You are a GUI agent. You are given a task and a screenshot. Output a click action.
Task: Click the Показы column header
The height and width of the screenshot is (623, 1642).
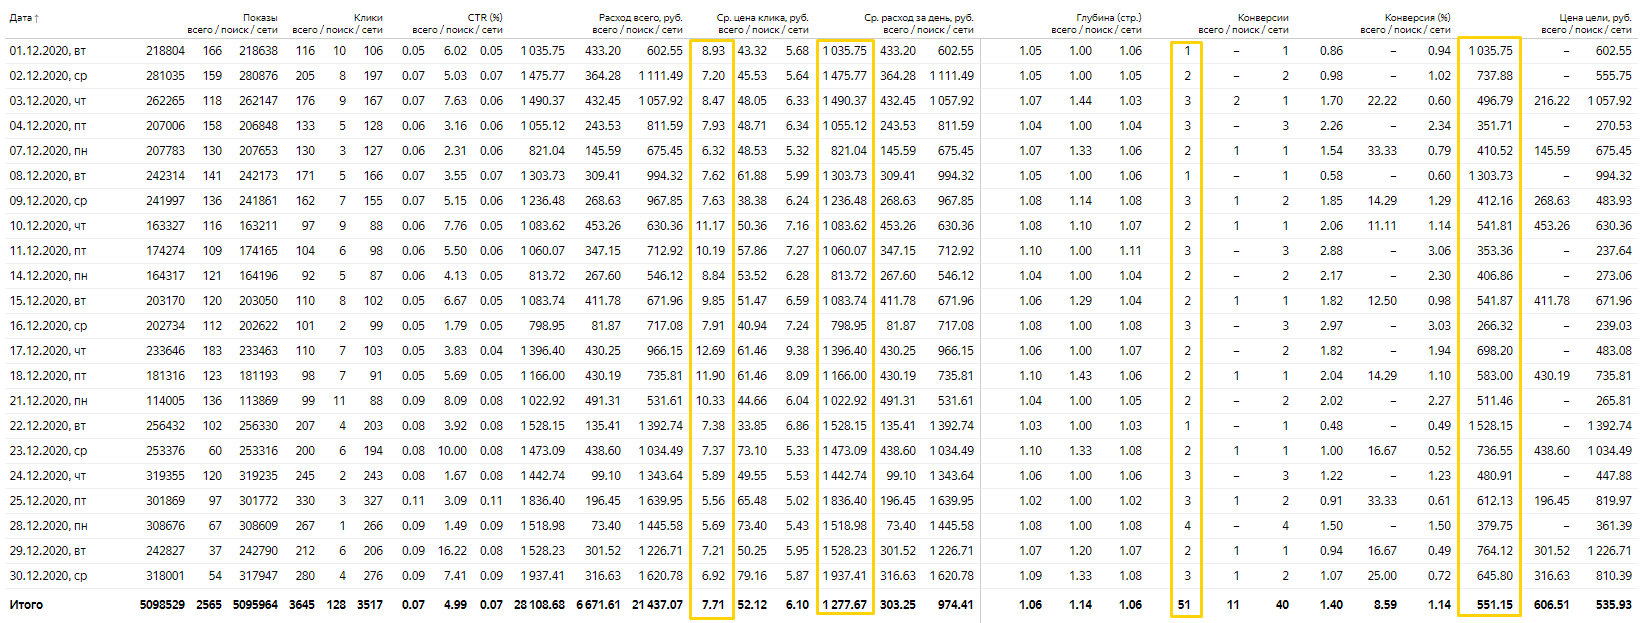(260, 18)
